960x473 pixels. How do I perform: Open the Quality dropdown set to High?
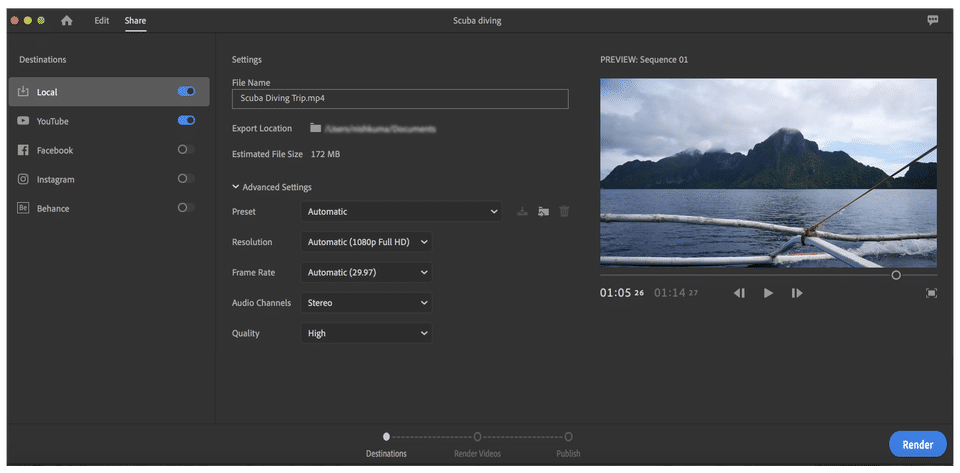pyautogui.click(x=366, y=333)
